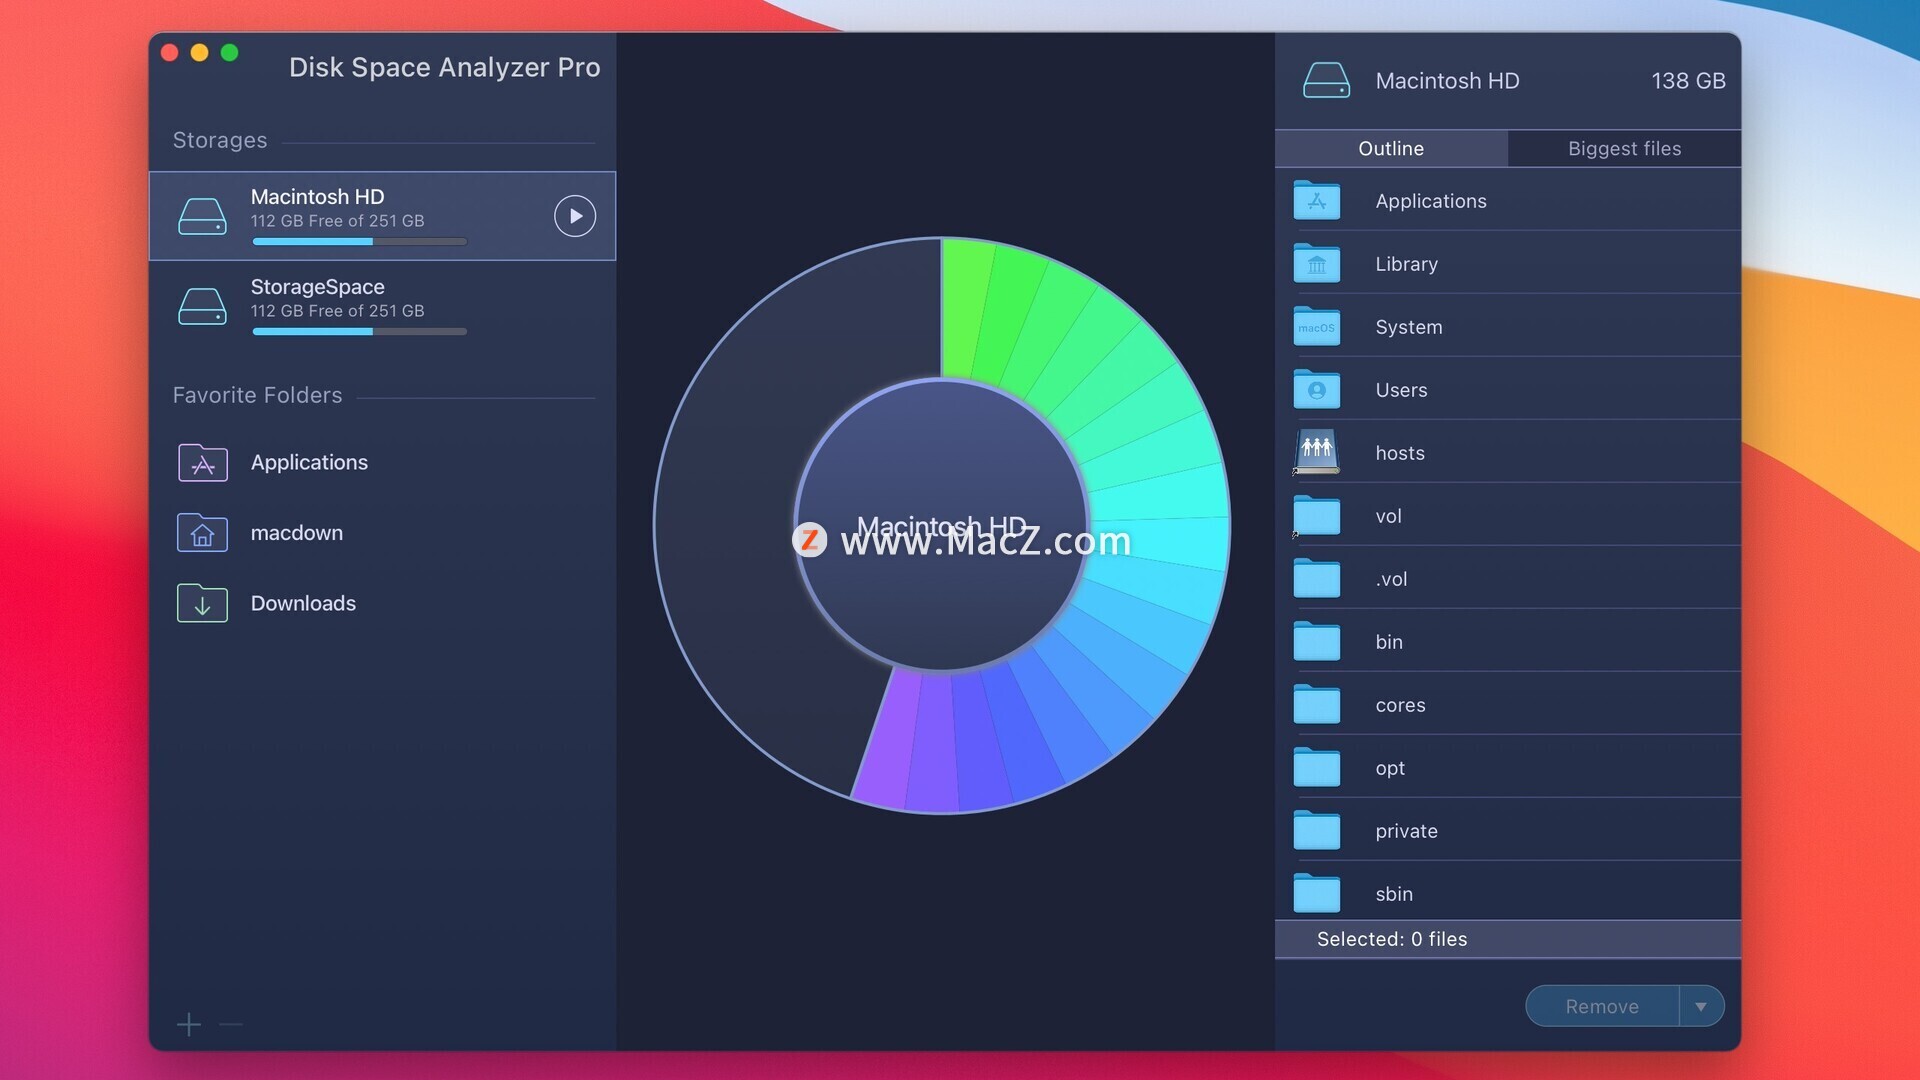
Task: Click the hosts file icon in outline
Action: pos(1316,452)
